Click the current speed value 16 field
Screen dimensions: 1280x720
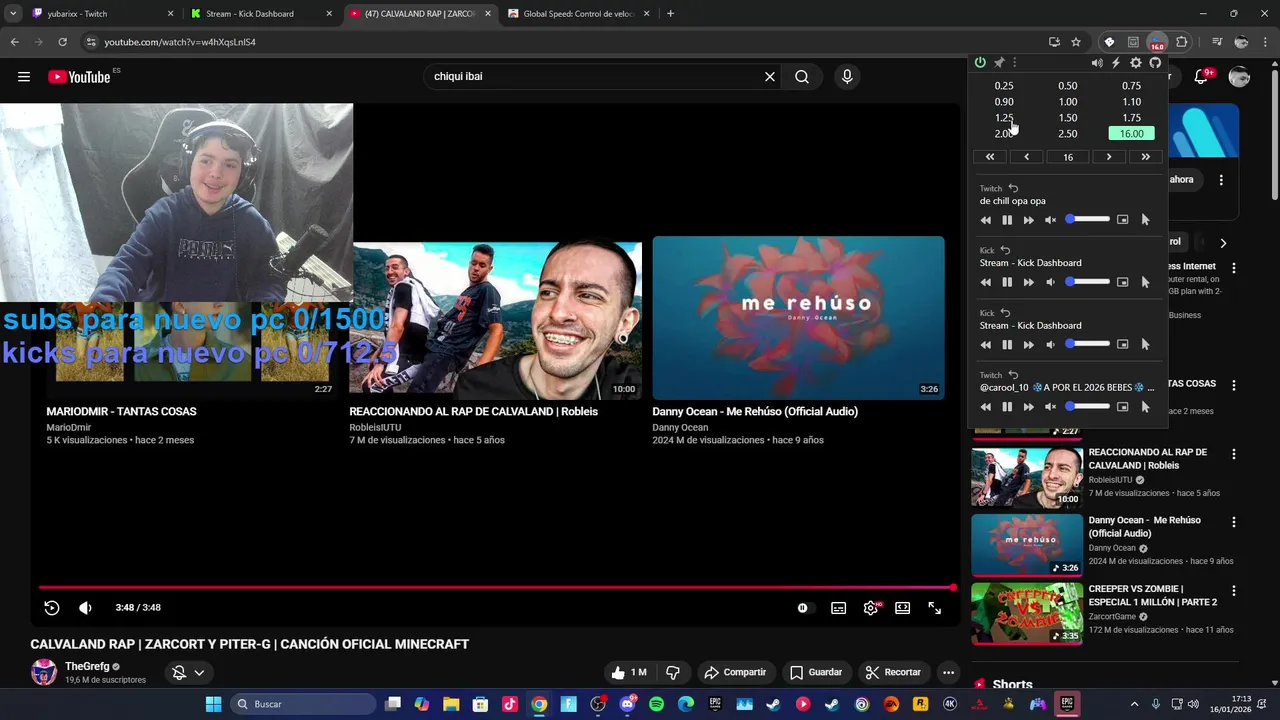1068,157
